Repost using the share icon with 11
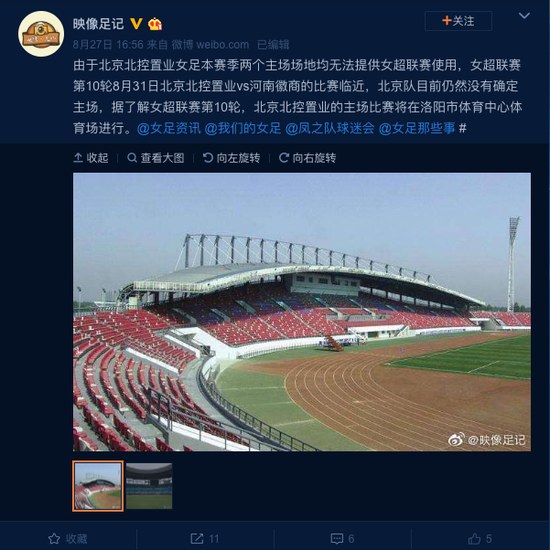The image size is (550, 550). point(205,538)
